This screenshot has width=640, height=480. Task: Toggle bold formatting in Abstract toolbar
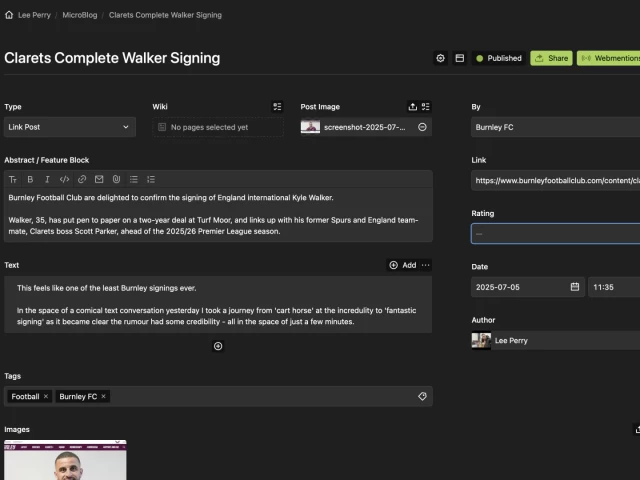[x=30, y=179]
